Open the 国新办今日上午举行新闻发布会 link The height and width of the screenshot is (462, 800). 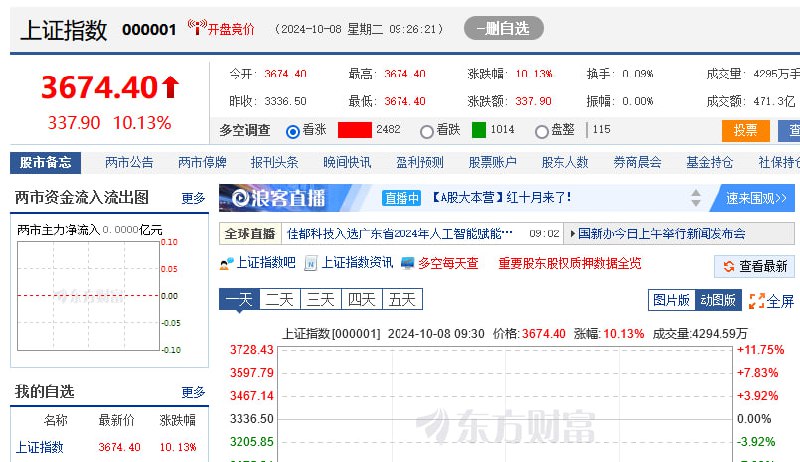coord(661,234)
